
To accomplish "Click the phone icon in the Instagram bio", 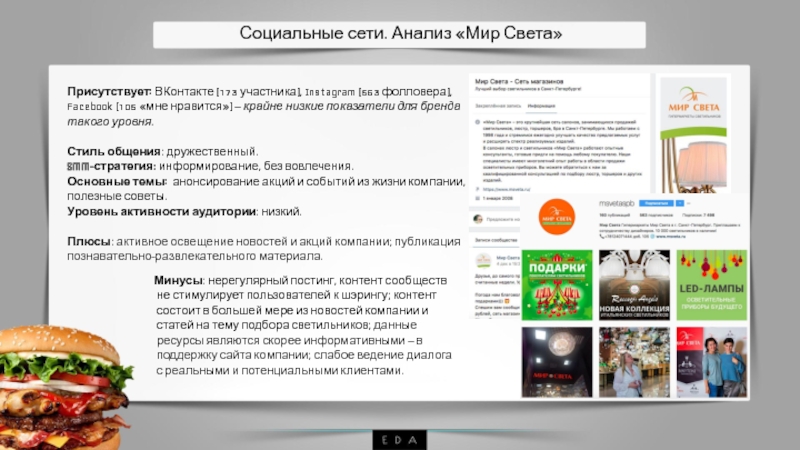I will coord(602,237).
